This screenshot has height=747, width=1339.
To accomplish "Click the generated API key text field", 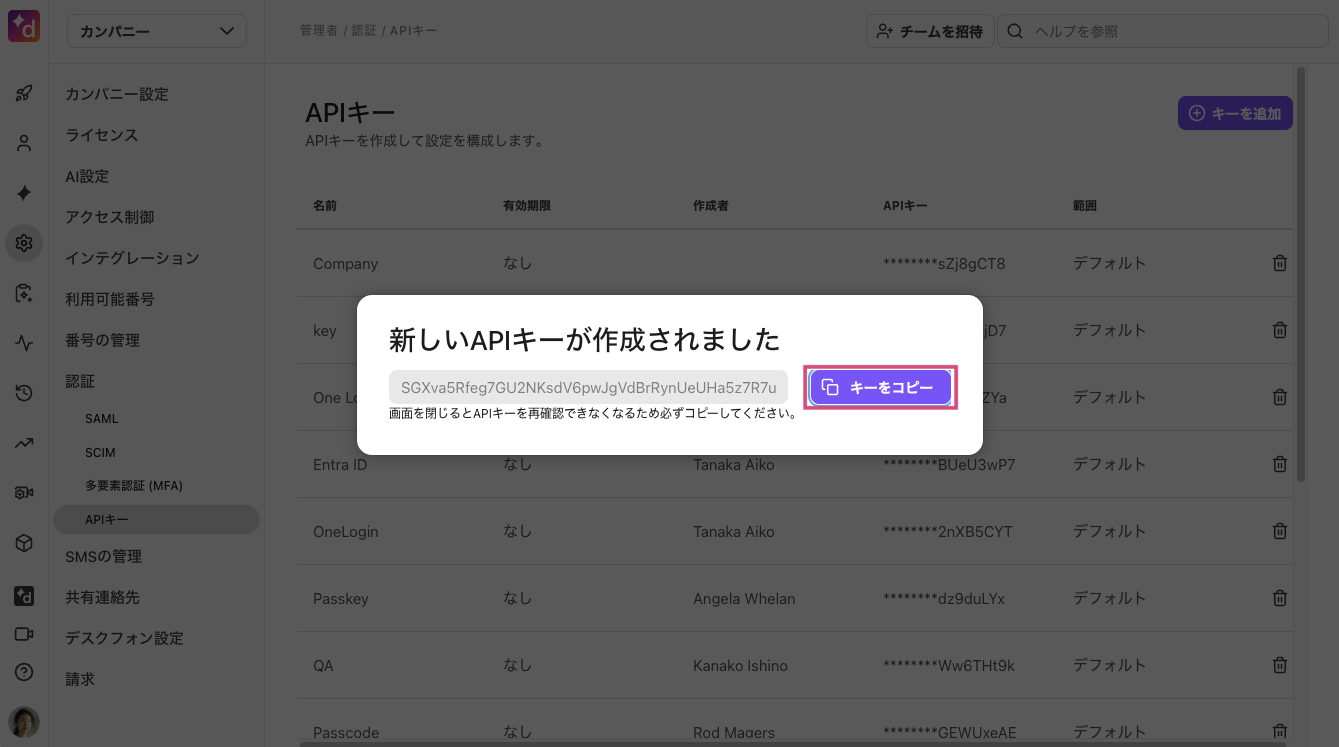I will 588,388.
